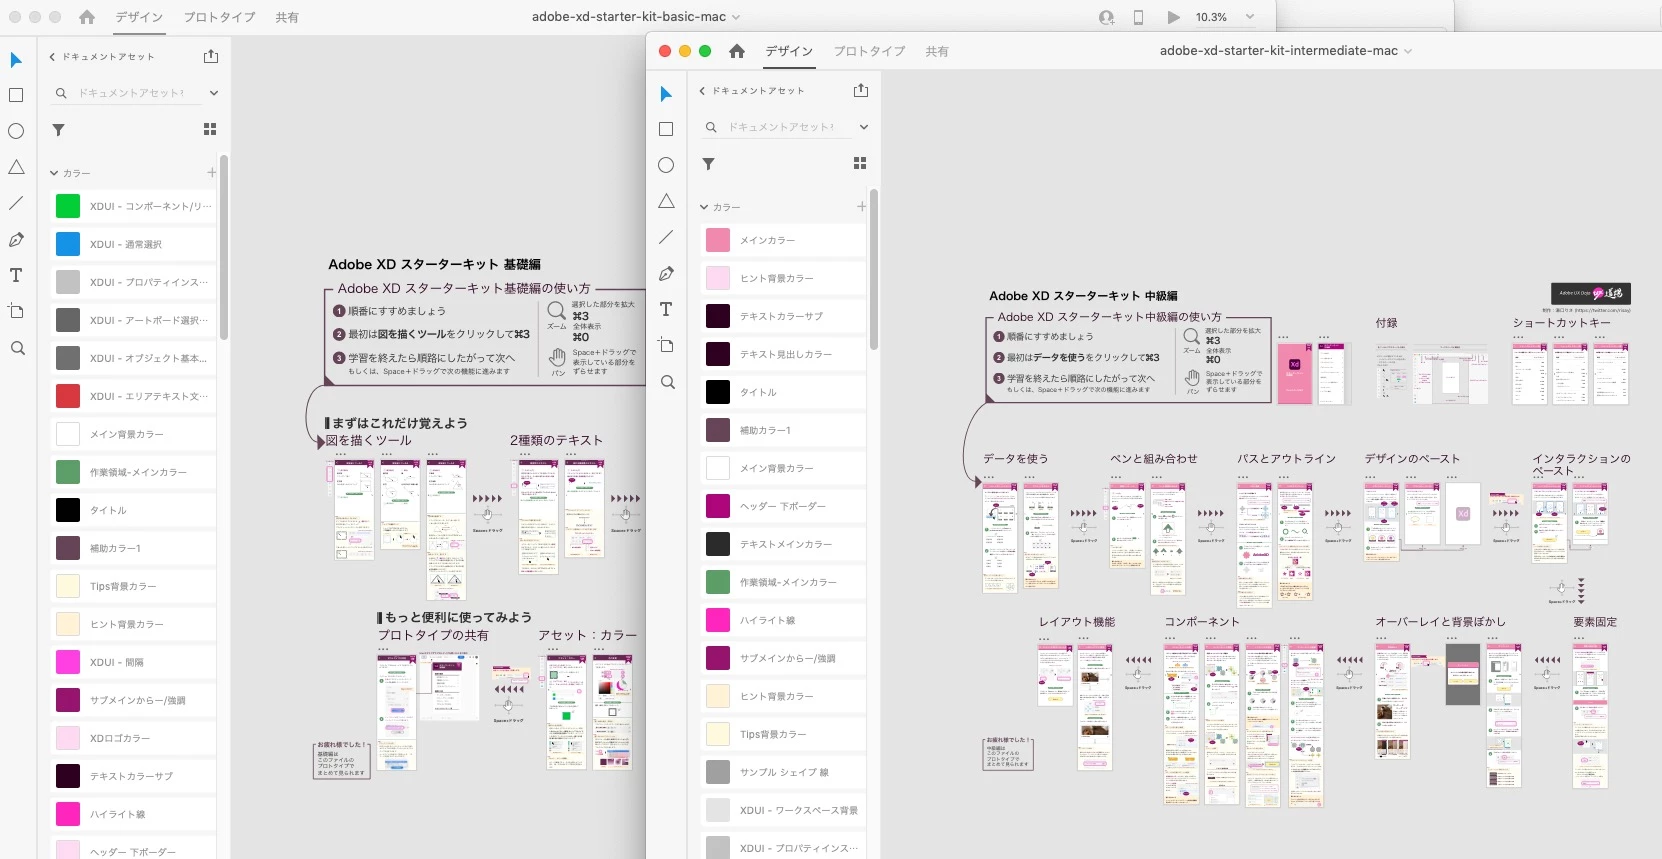Select サンプル シェイプ 線 color item
Image resolution: width=1662 pixels, height=859 pixels.
[x=783, y=772]
